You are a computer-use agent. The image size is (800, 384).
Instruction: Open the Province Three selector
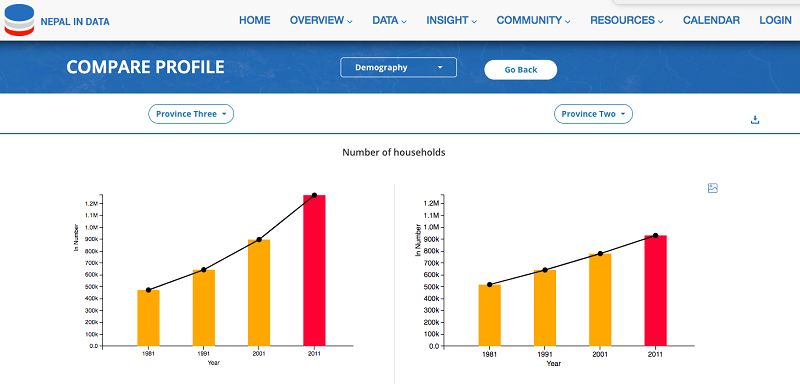click(191, 114)
